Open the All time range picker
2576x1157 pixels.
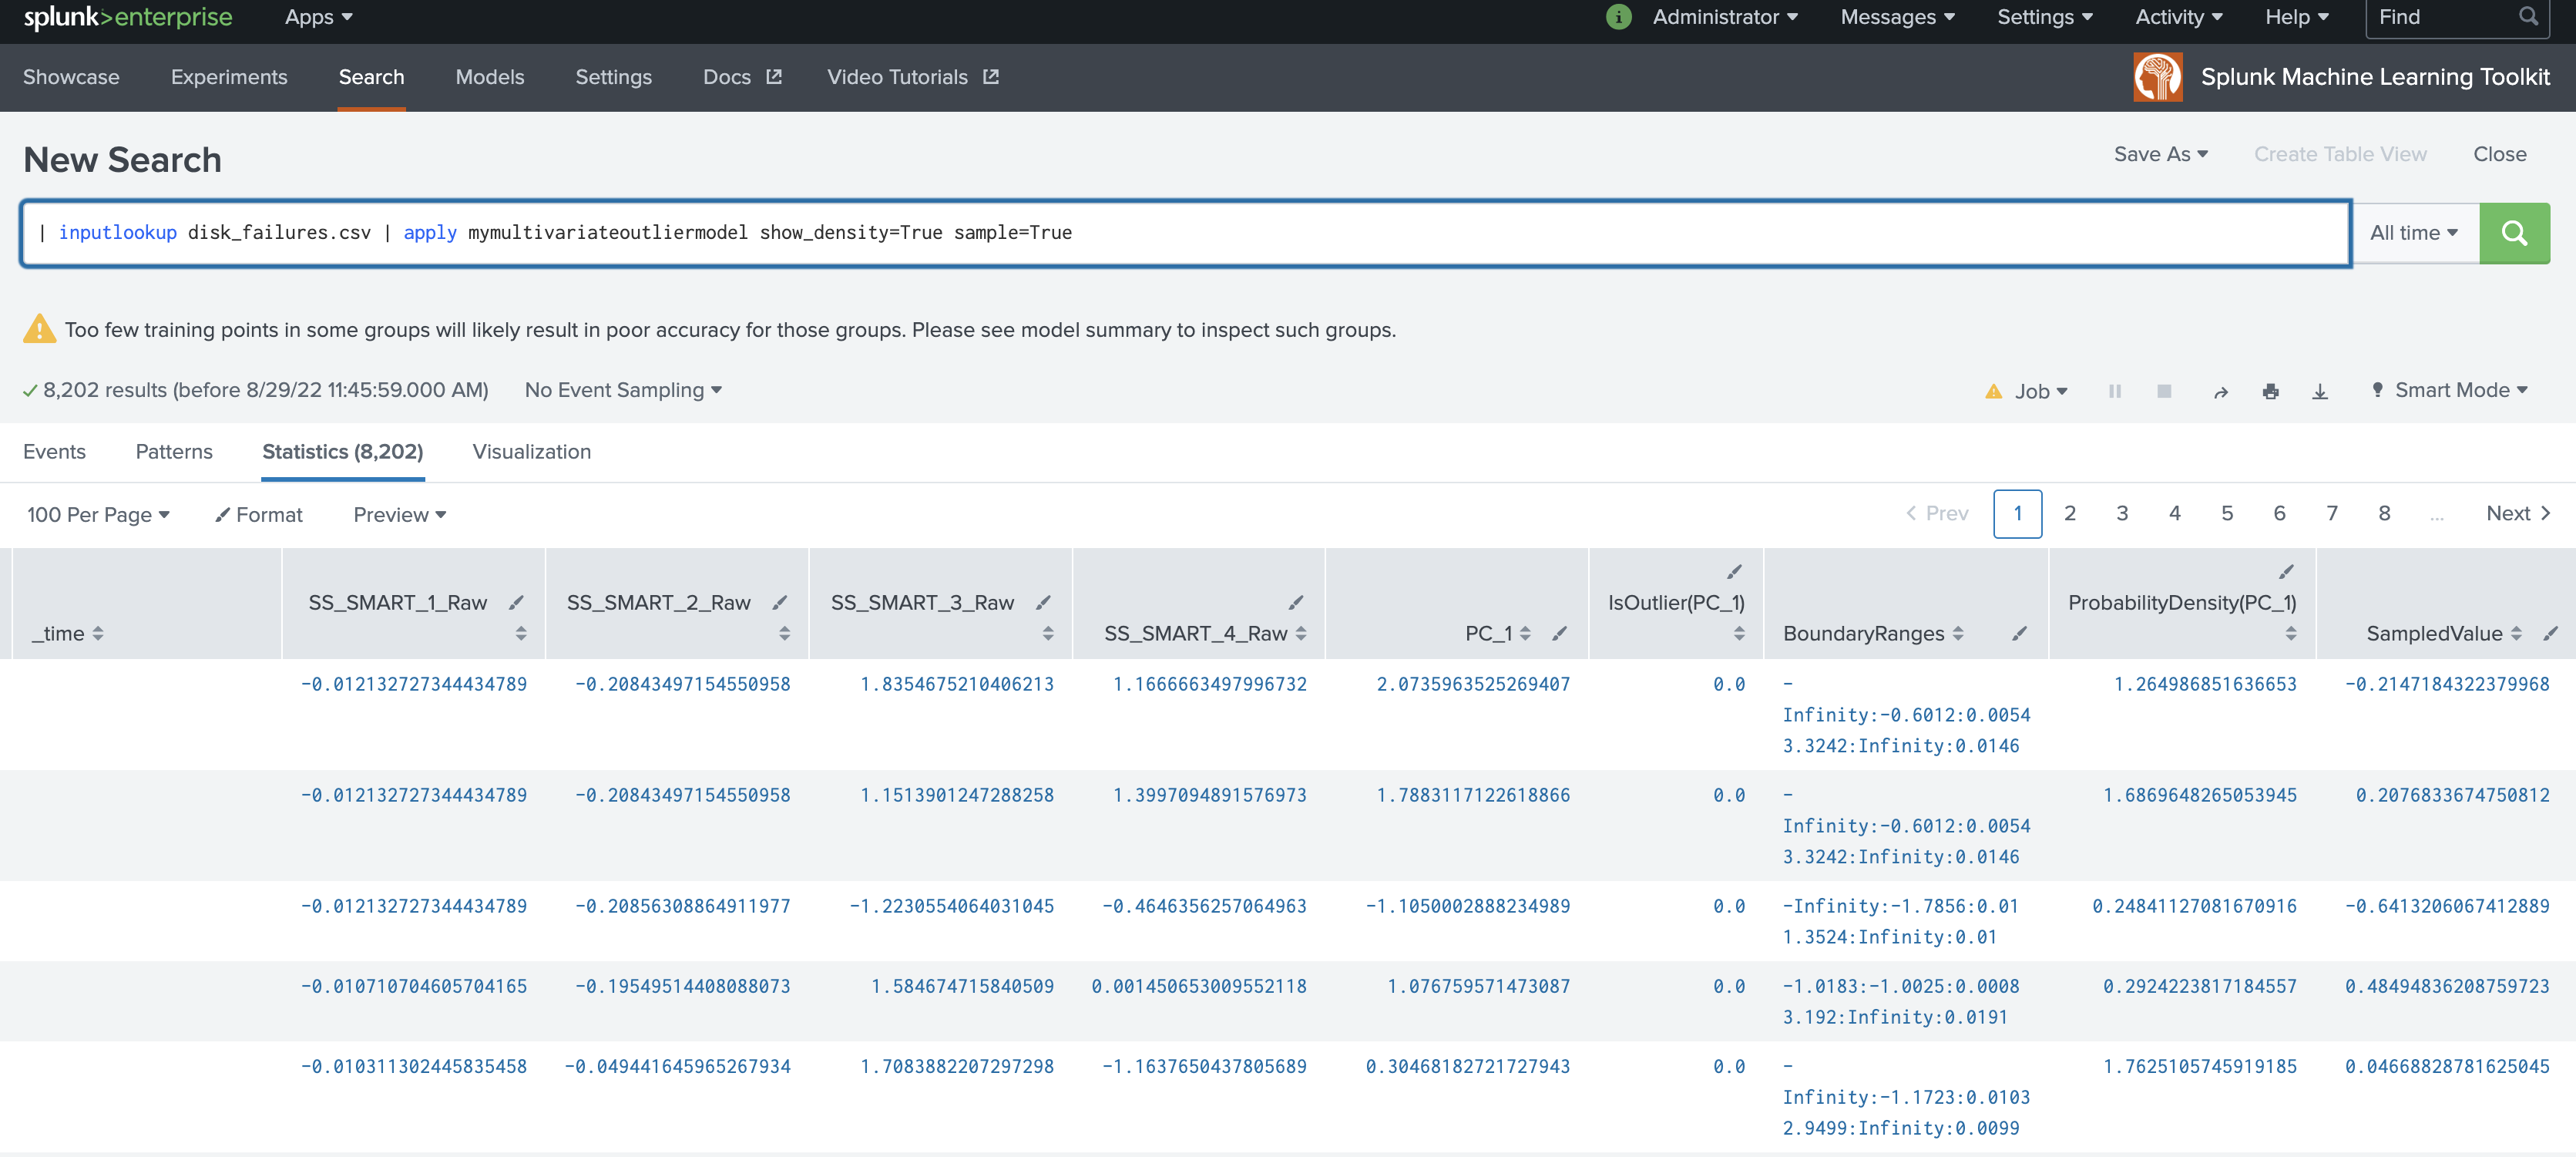tap(2414, 233)
